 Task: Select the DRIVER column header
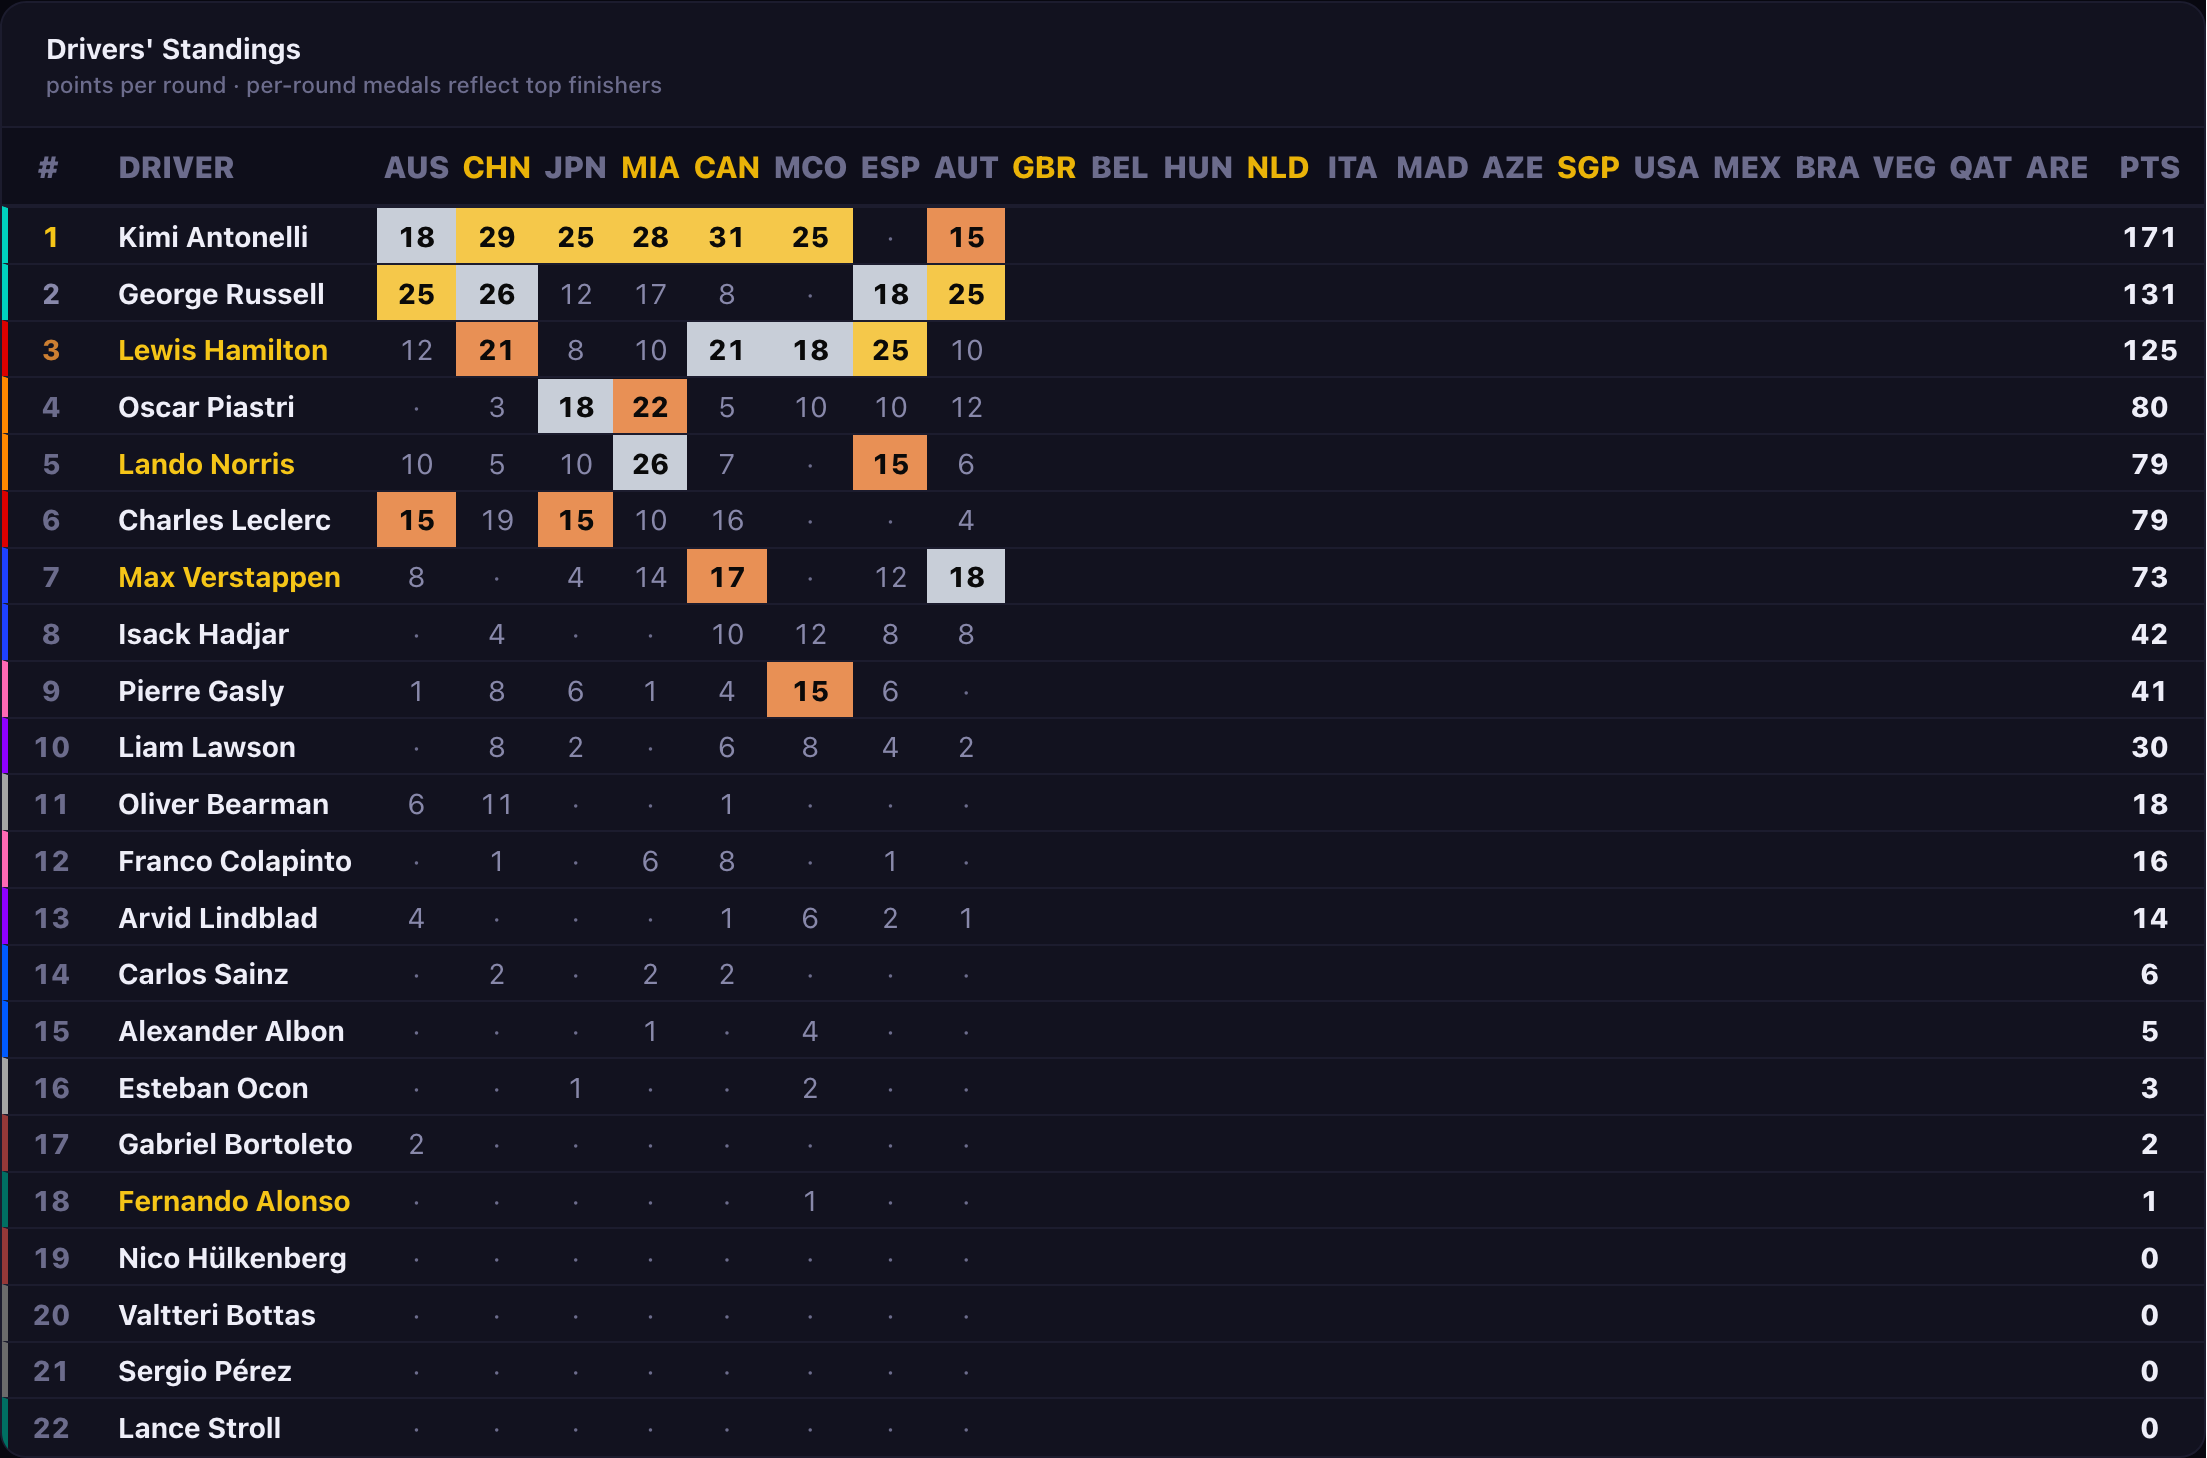176,167
